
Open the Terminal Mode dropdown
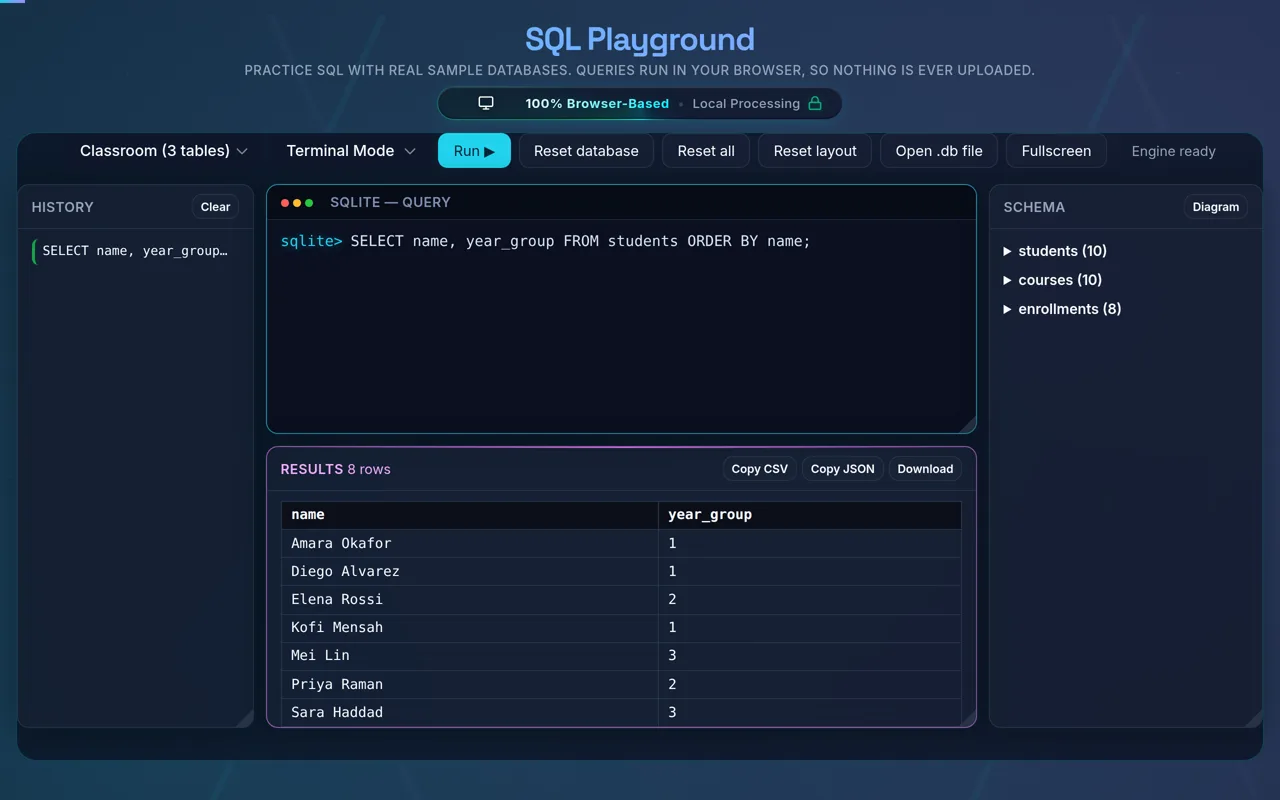click(x=351, y=151)
